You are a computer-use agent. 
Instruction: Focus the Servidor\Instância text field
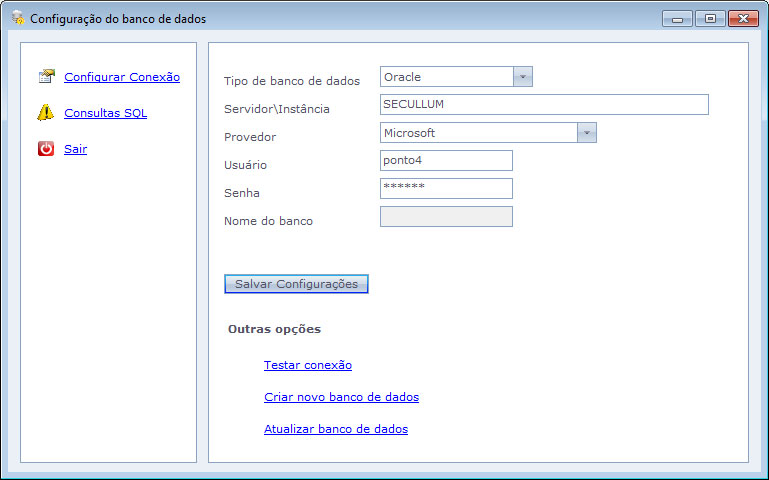click(x=544, y=105)
